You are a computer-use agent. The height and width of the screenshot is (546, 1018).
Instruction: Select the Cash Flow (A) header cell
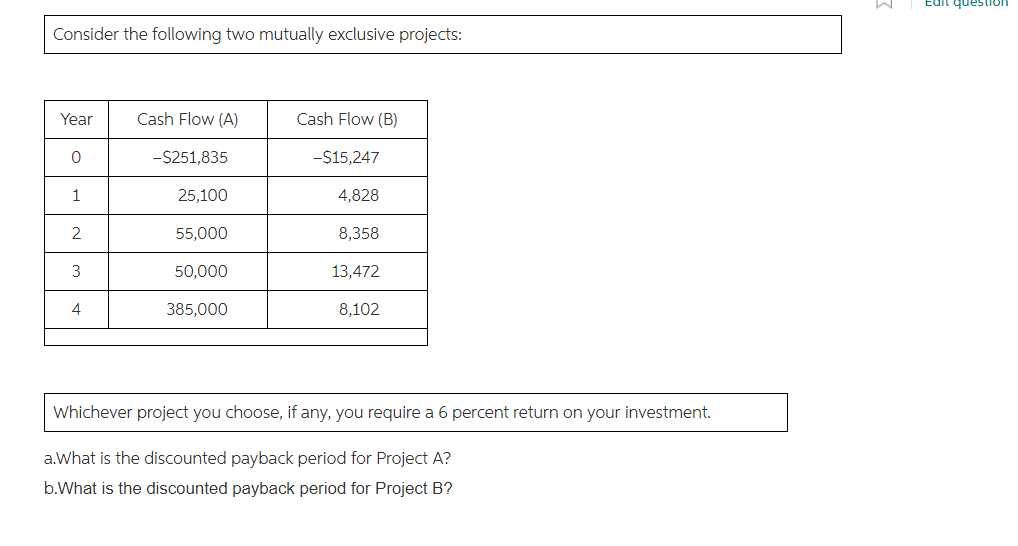(188, 119)
